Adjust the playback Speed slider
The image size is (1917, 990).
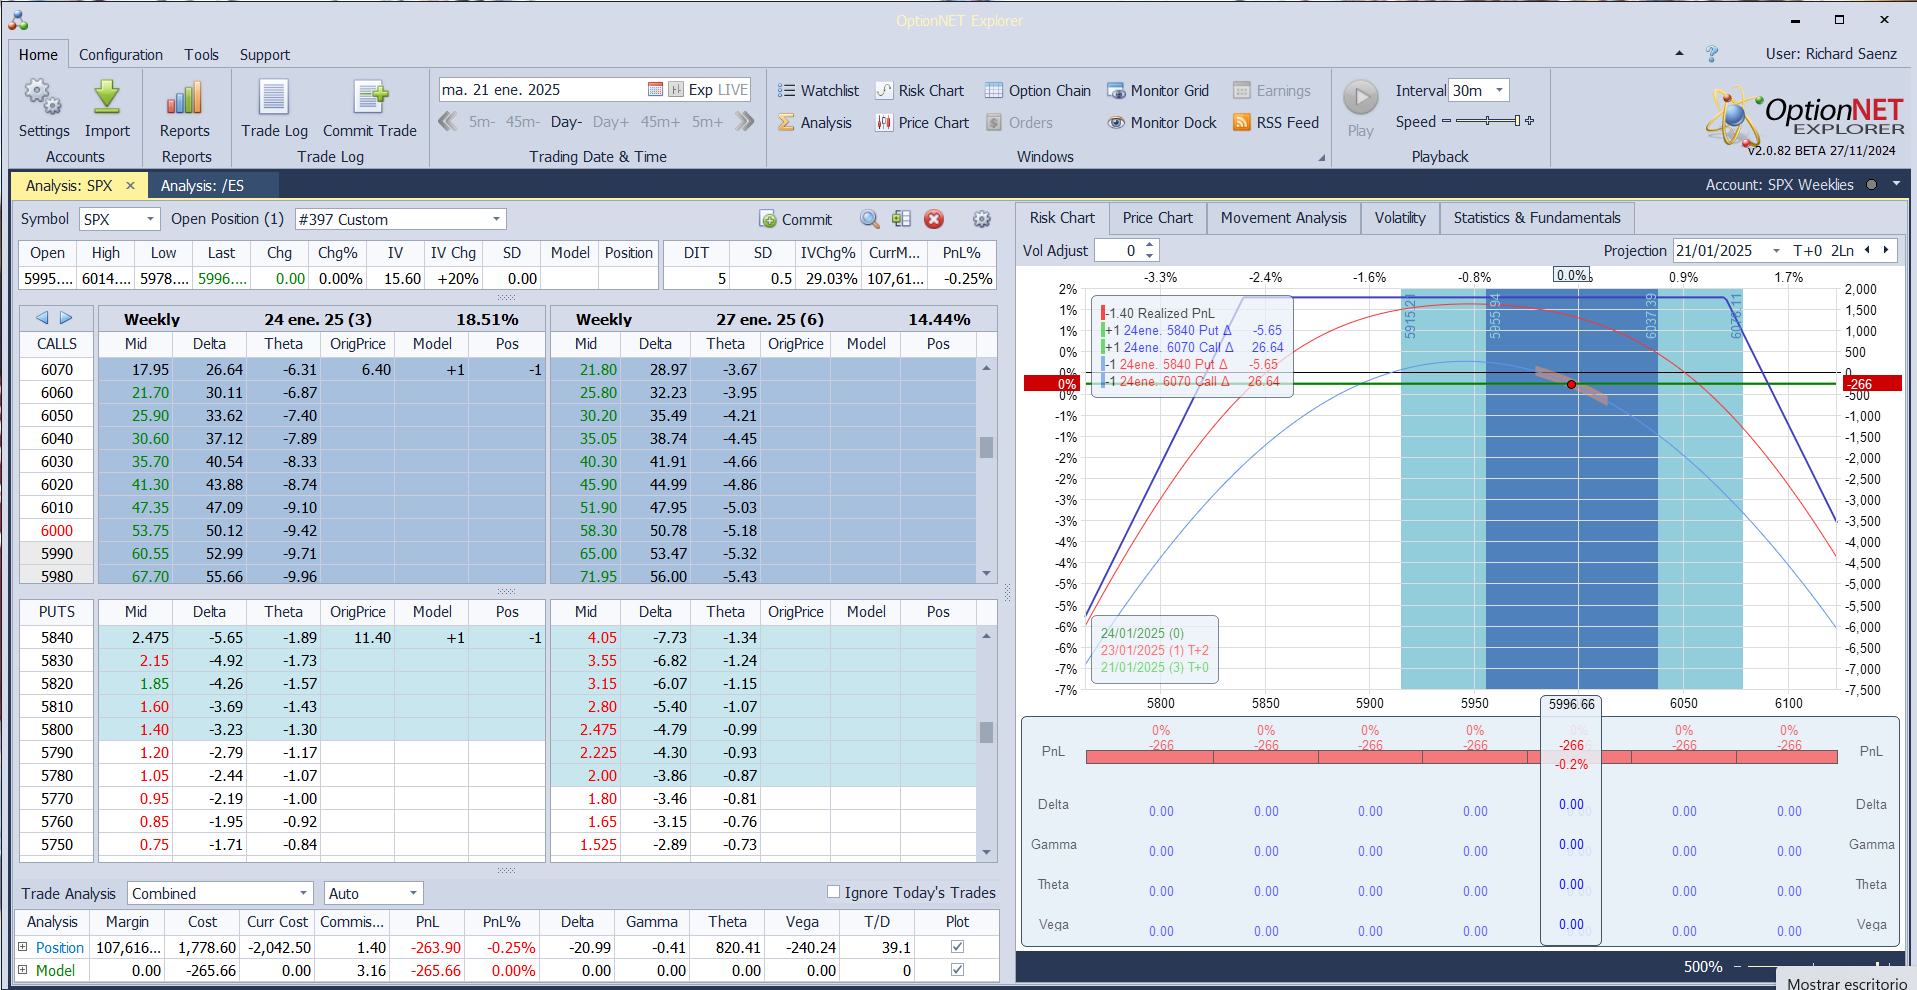pos(1488,121)
